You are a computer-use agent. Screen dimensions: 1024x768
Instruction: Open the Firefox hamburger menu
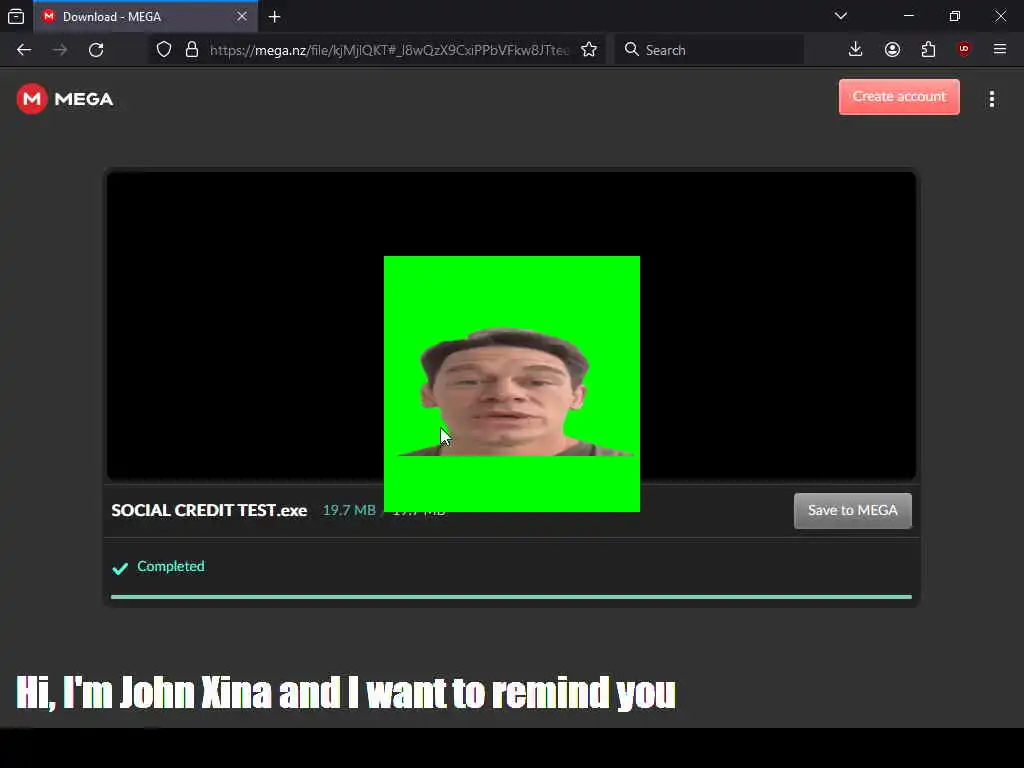[1000, 50]
